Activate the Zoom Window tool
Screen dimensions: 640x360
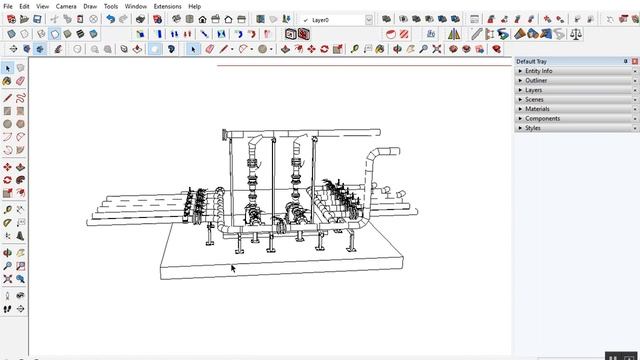[x=20, y=266]
